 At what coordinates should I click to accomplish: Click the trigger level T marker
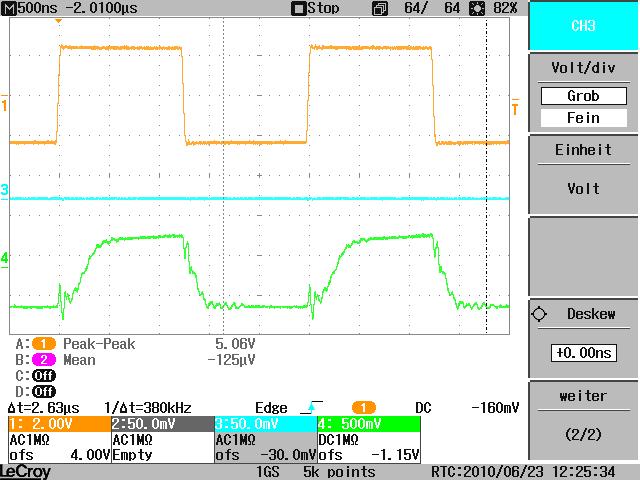515,107
